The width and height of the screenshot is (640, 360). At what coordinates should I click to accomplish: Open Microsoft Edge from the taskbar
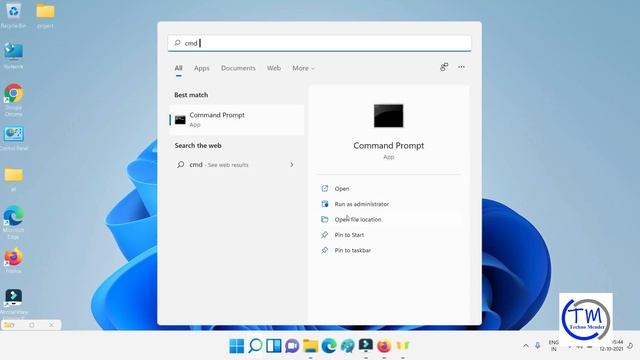329,346
